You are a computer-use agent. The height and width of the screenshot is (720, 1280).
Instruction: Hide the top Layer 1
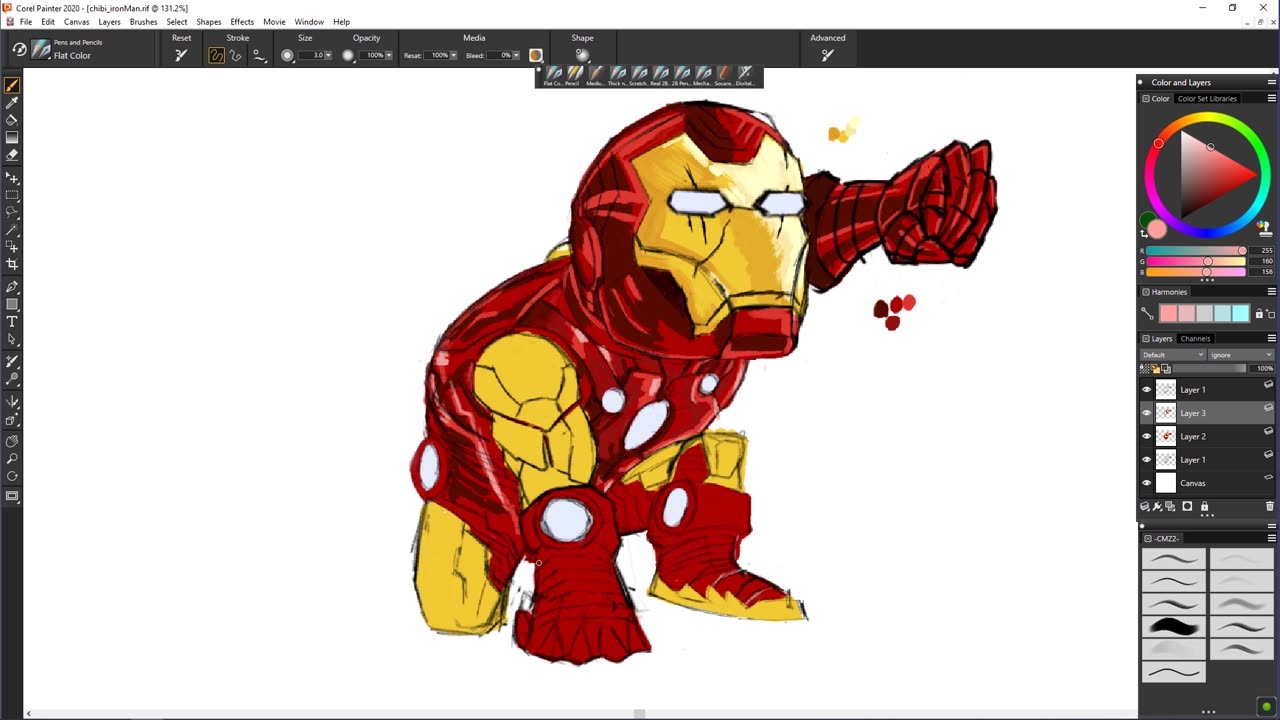(x=1147, y=389)
